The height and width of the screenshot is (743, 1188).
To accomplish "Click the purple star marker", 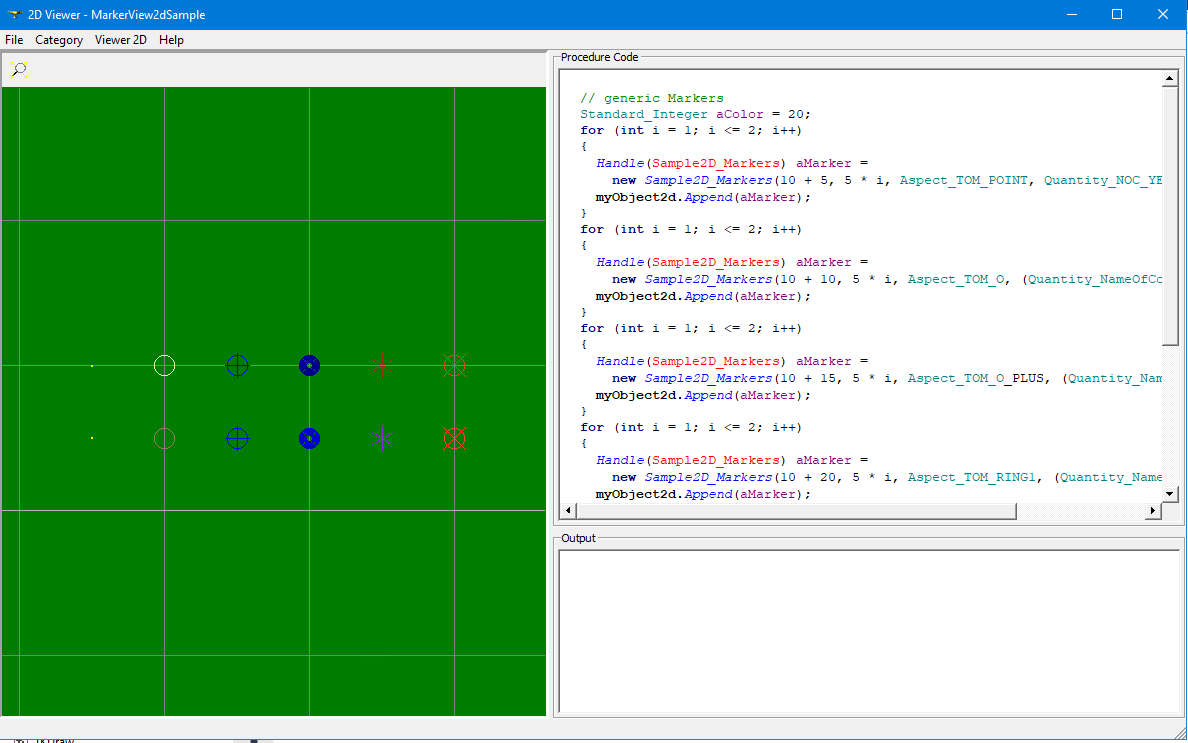I will pos(382,438).
